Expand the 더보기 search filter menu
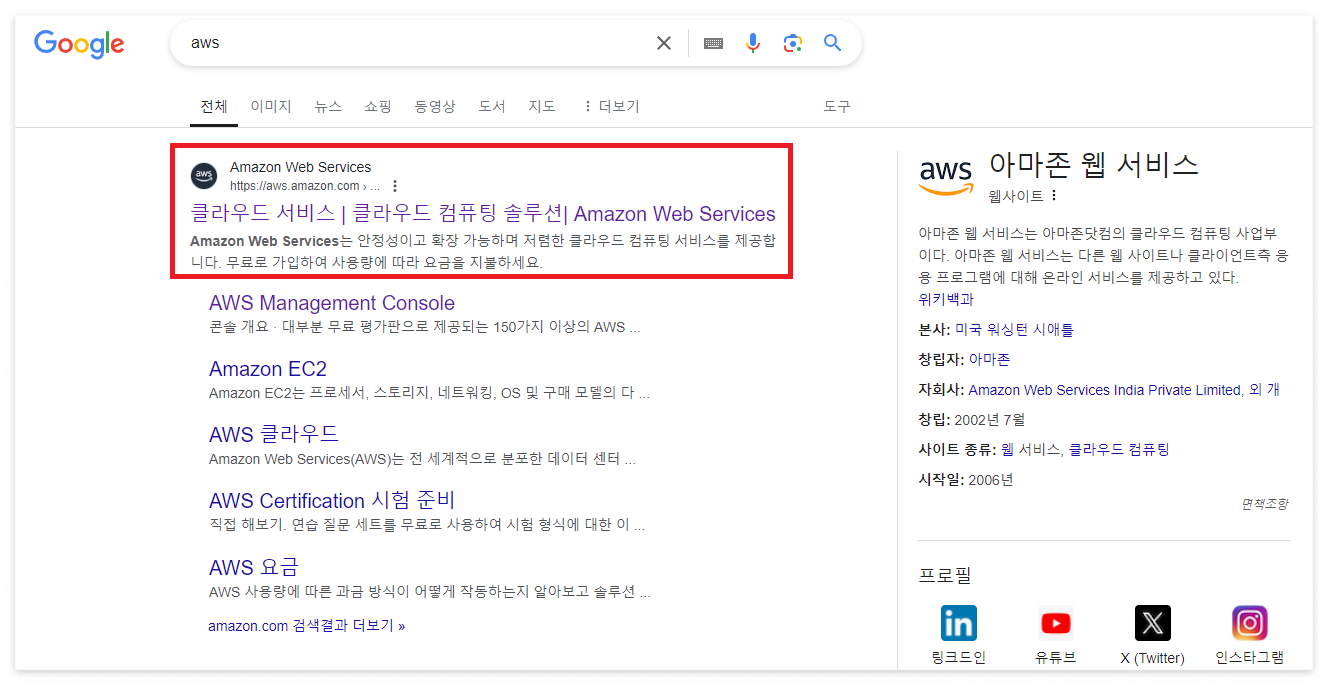 (x=611, y=106)
